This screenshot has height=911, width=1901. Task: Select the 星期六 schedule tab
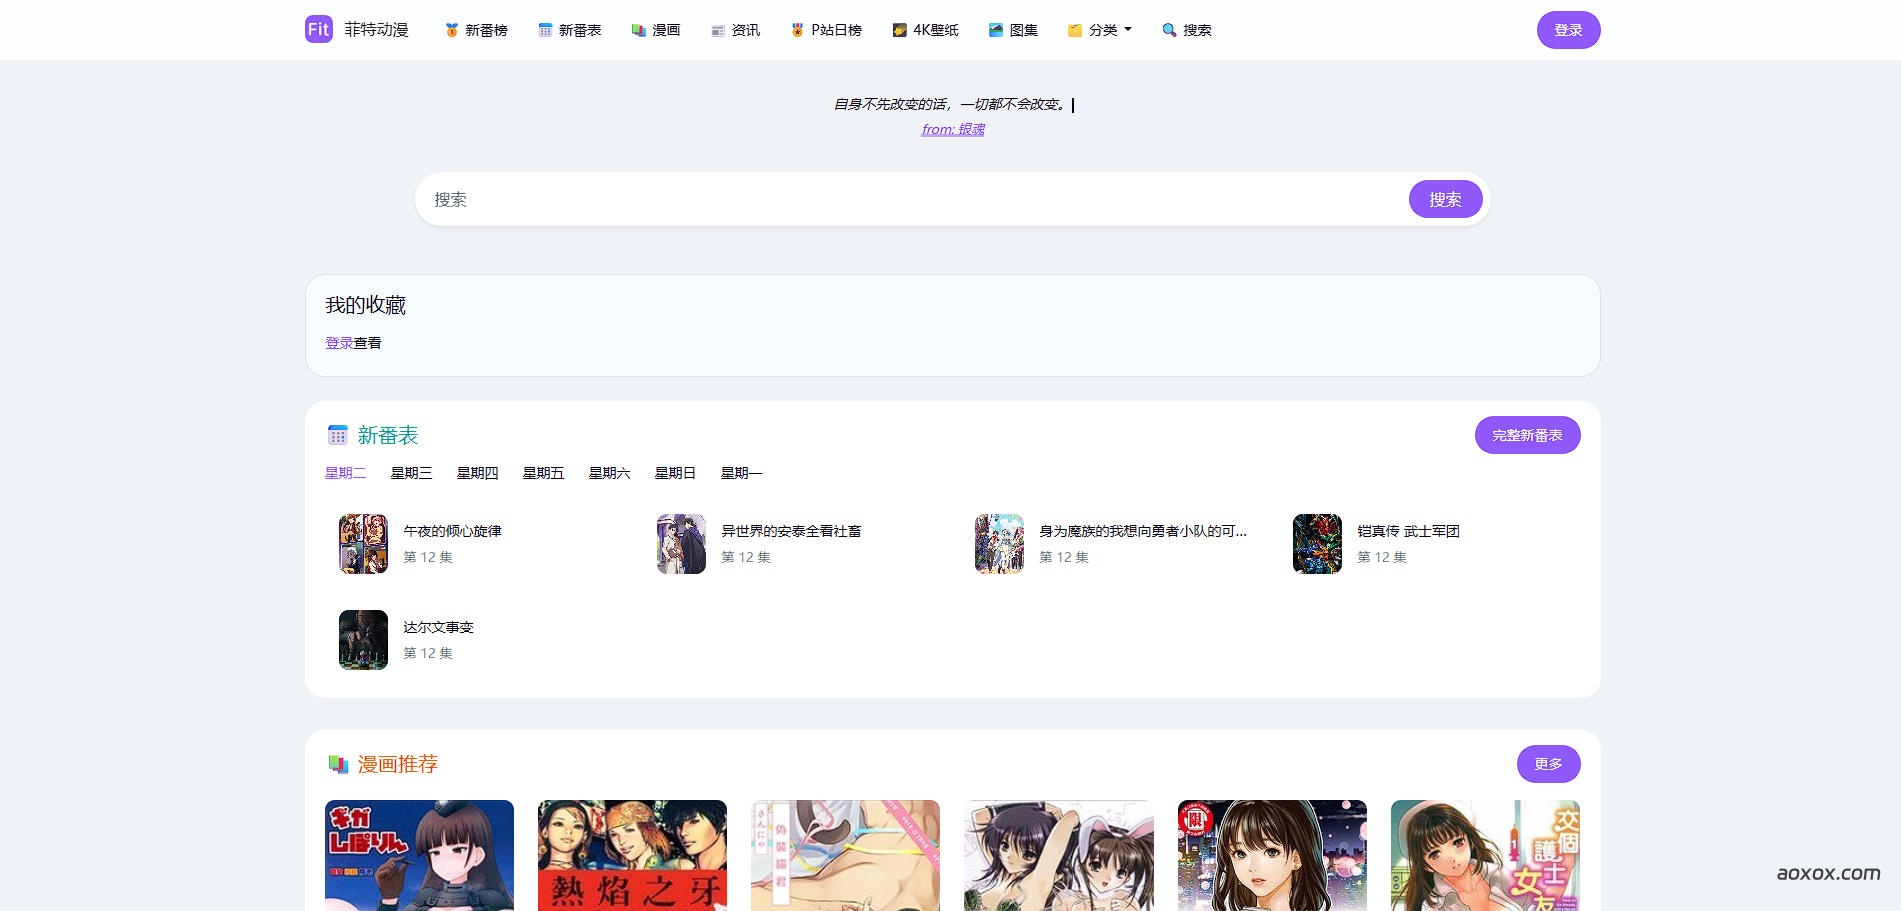pos(609,473)
